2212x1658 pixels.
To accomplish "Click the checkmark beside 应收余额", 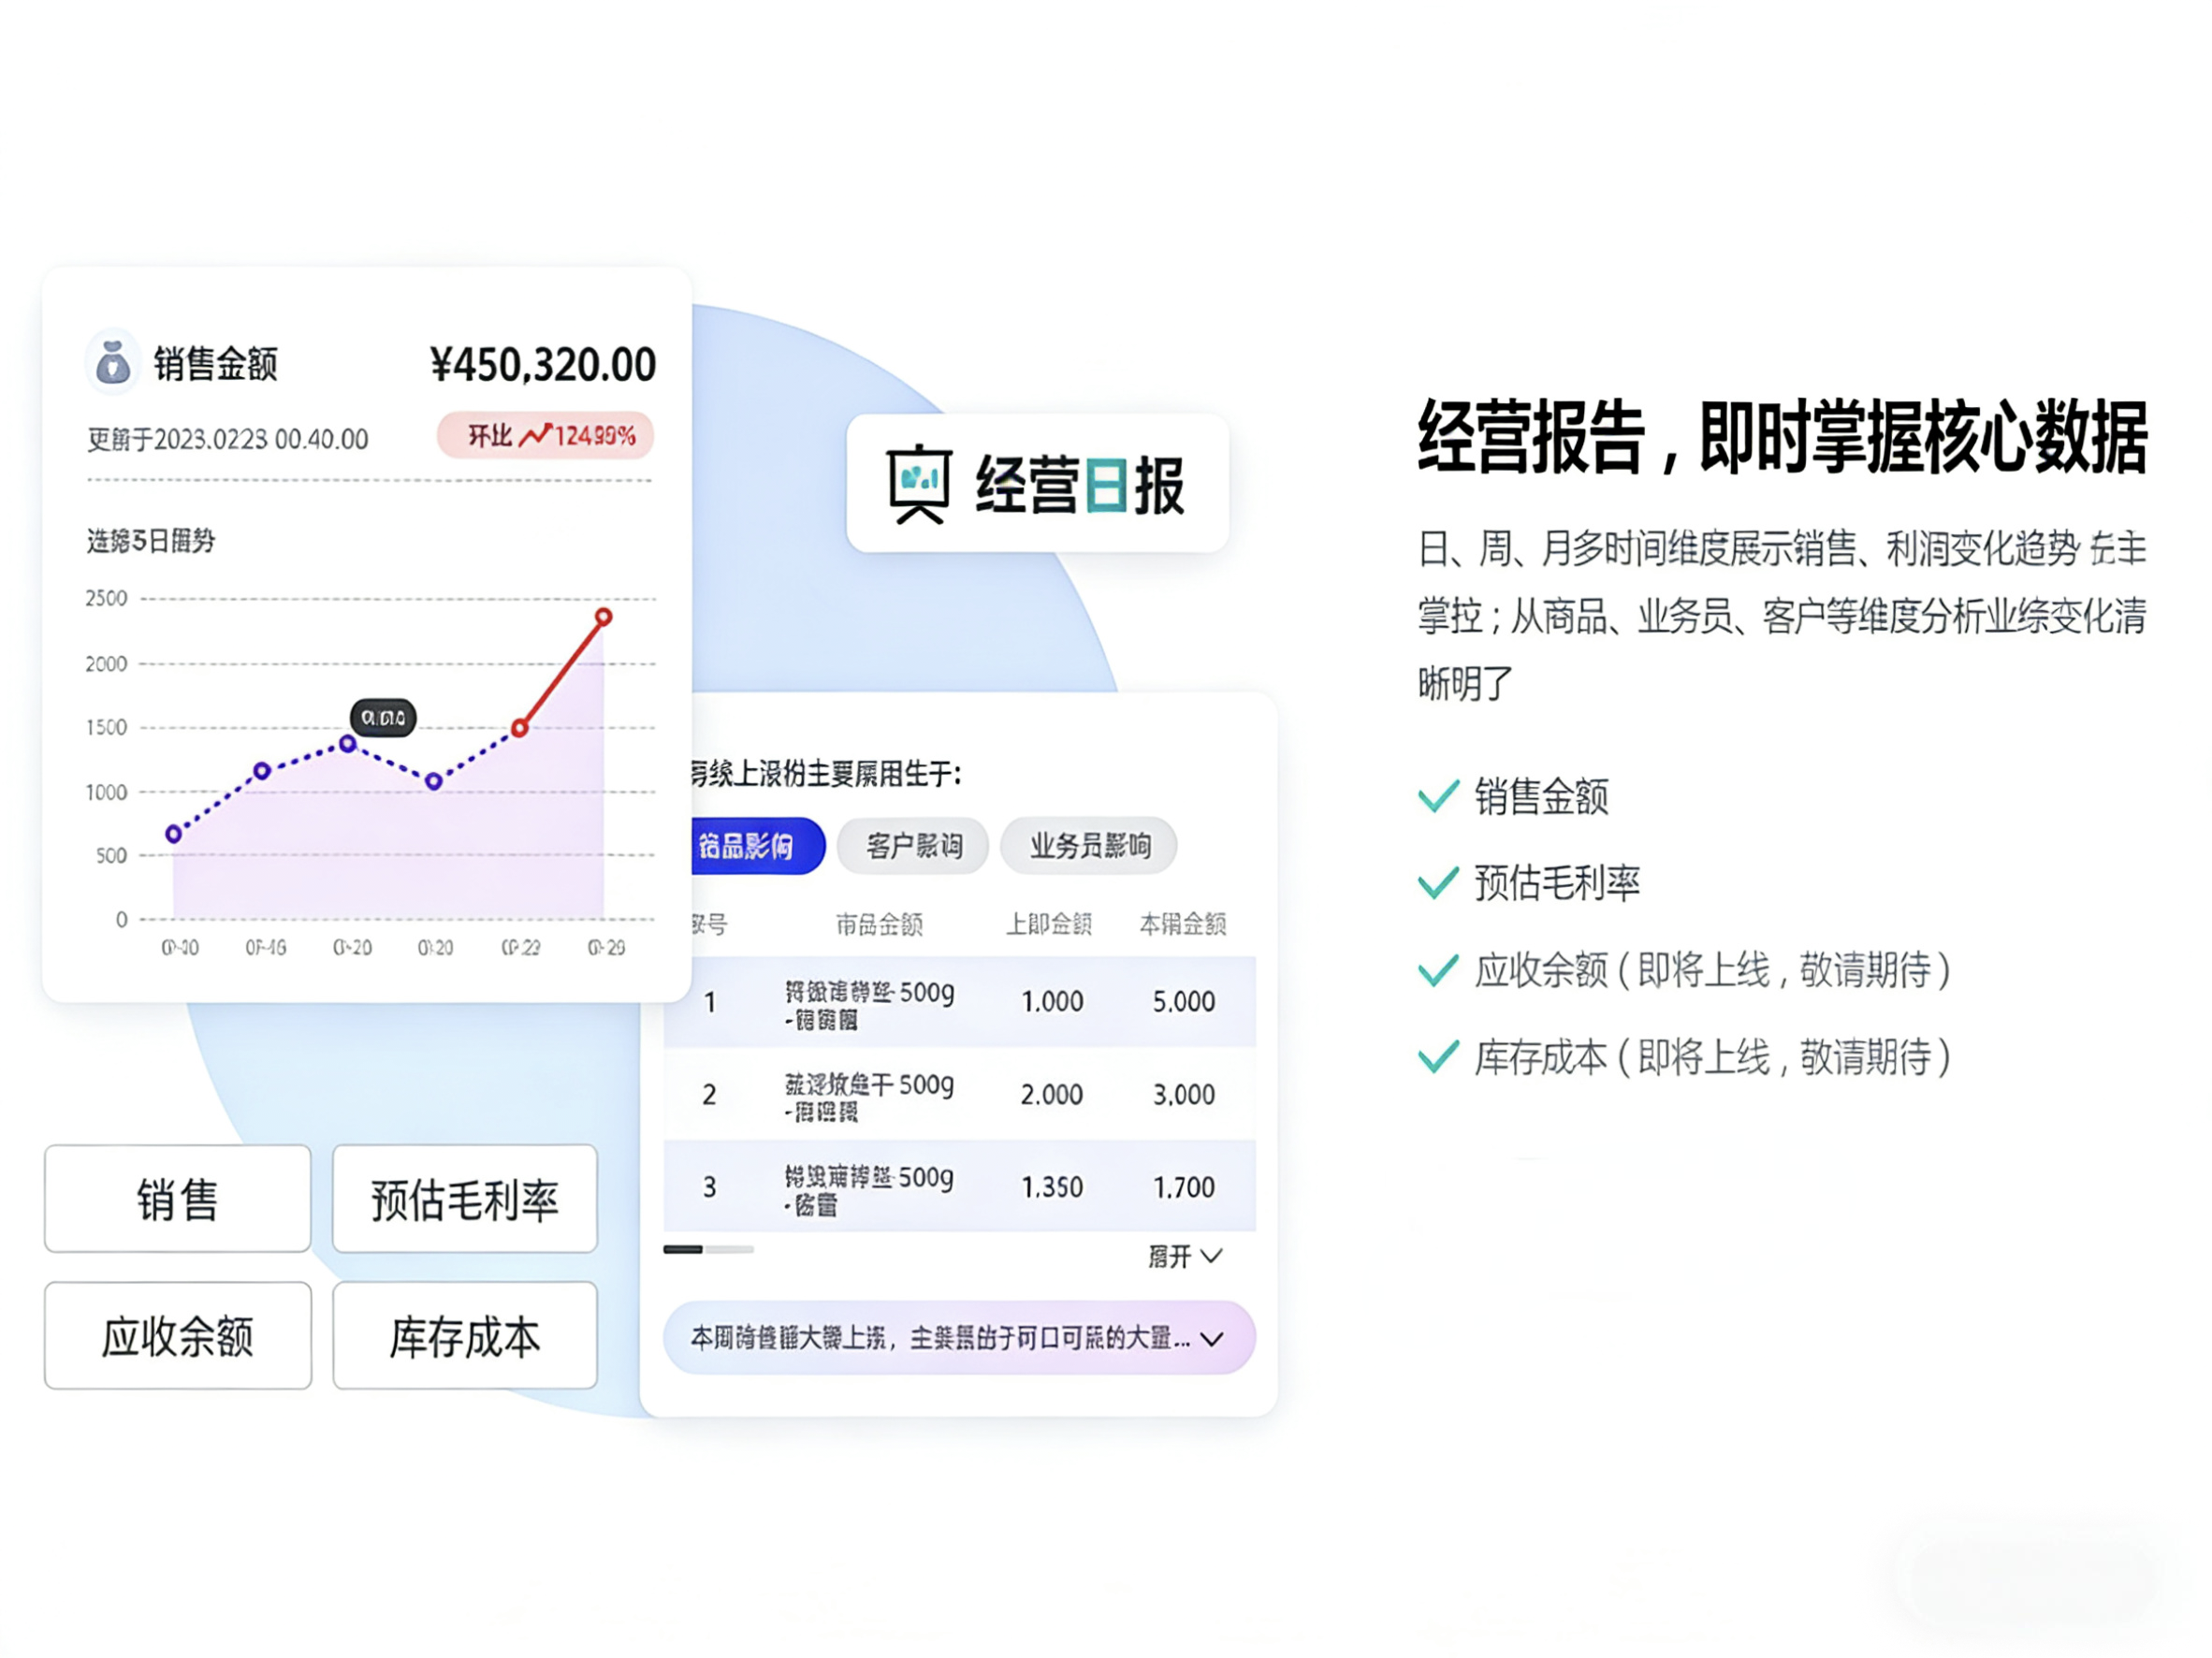I will click(x=1438, y=970).
